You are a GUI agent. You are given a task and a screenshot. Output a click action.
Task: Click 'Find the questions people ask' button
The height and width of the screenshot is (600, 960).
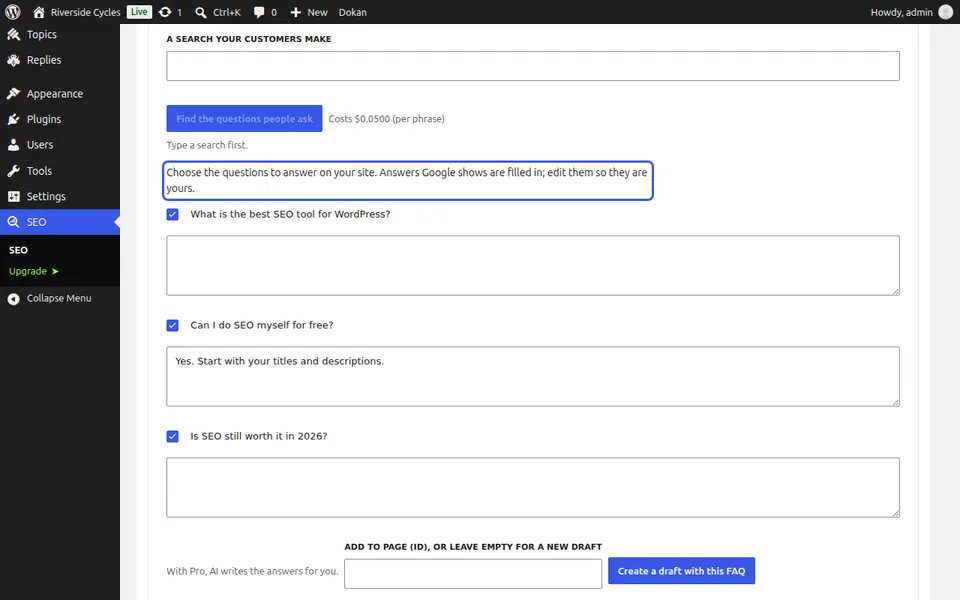click(244, 119)
